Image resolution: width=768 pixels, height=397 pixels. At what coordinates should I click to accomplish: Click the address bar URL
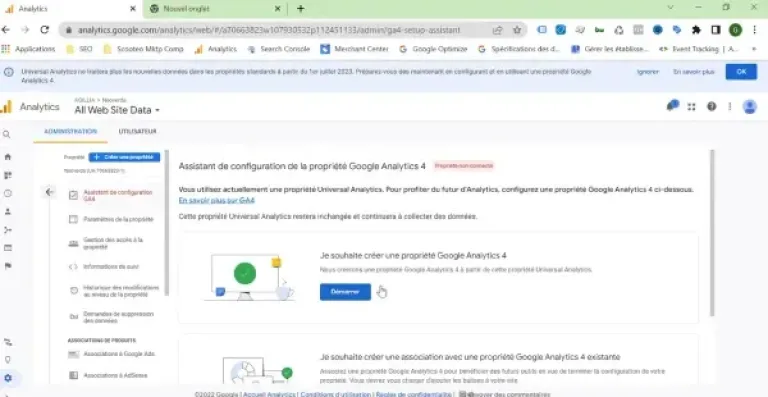click(269, 30)
